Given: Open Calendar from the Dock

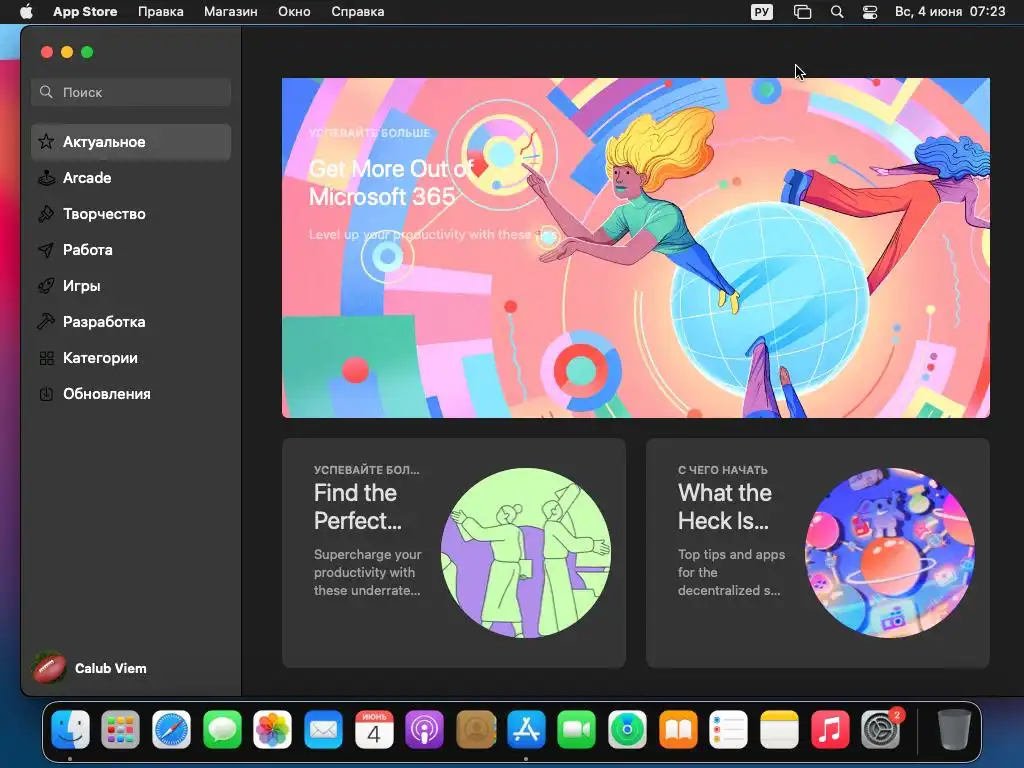Looking at the screenshot, I should click(x=374, y=729).
